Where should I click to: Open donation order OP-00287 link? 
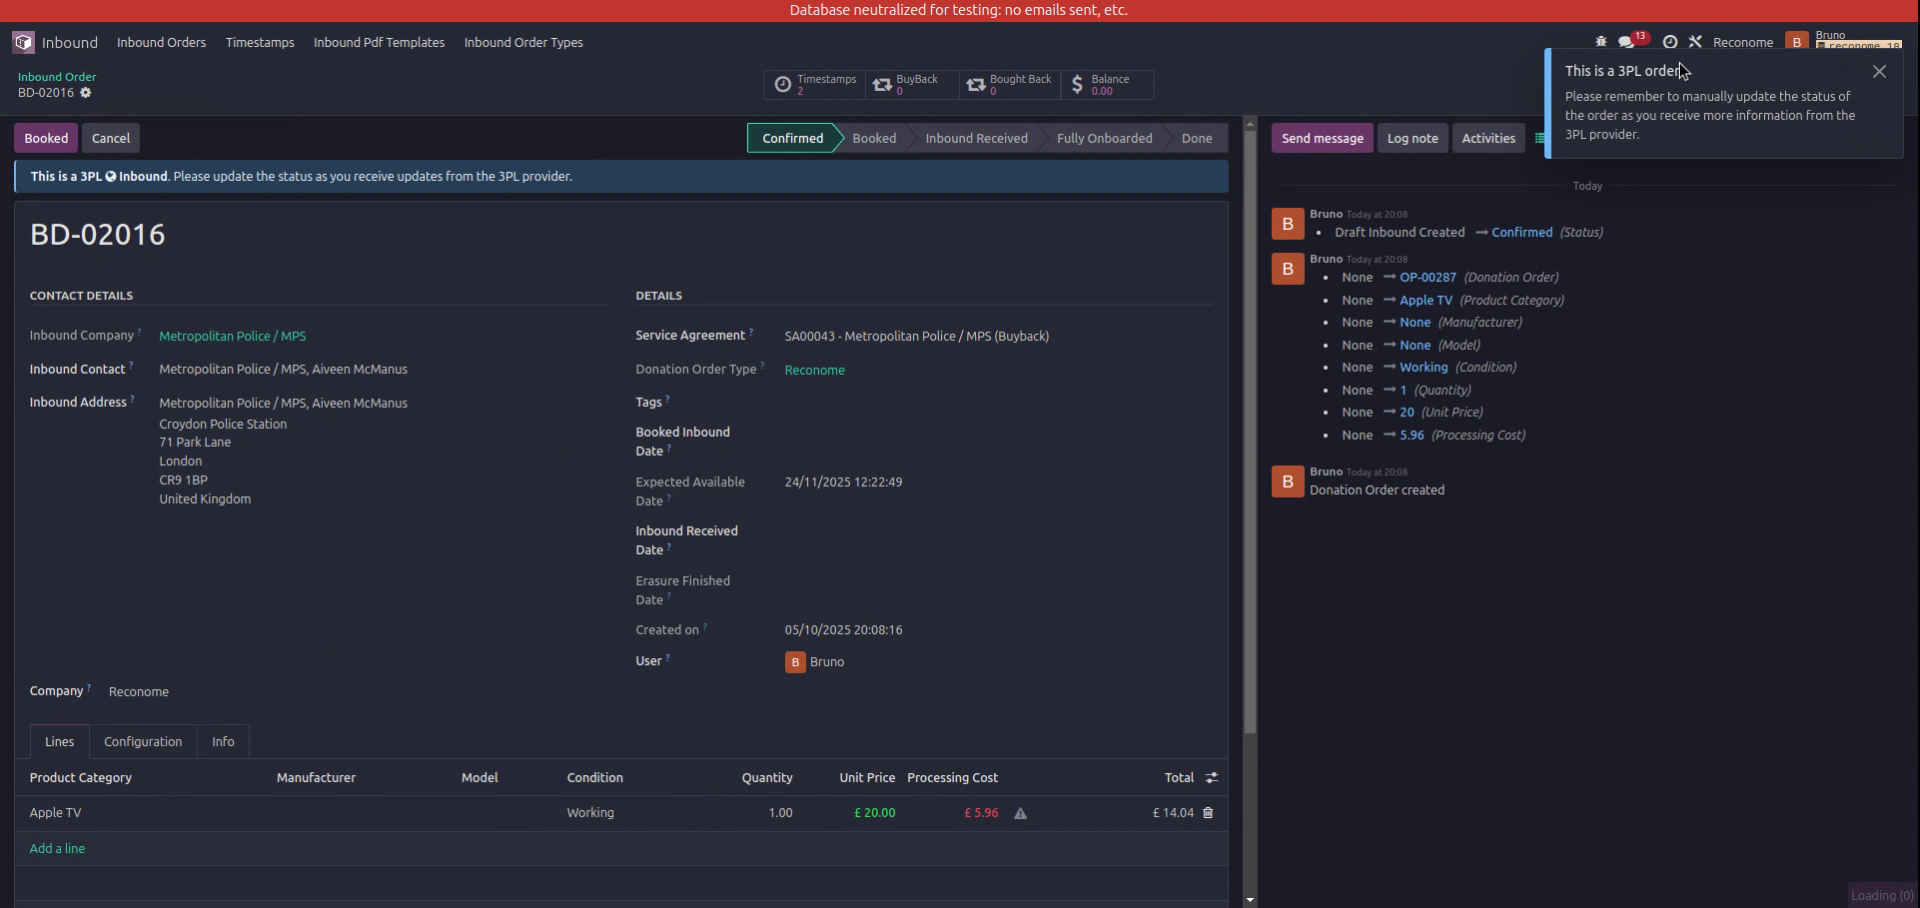pos(1428,277)
